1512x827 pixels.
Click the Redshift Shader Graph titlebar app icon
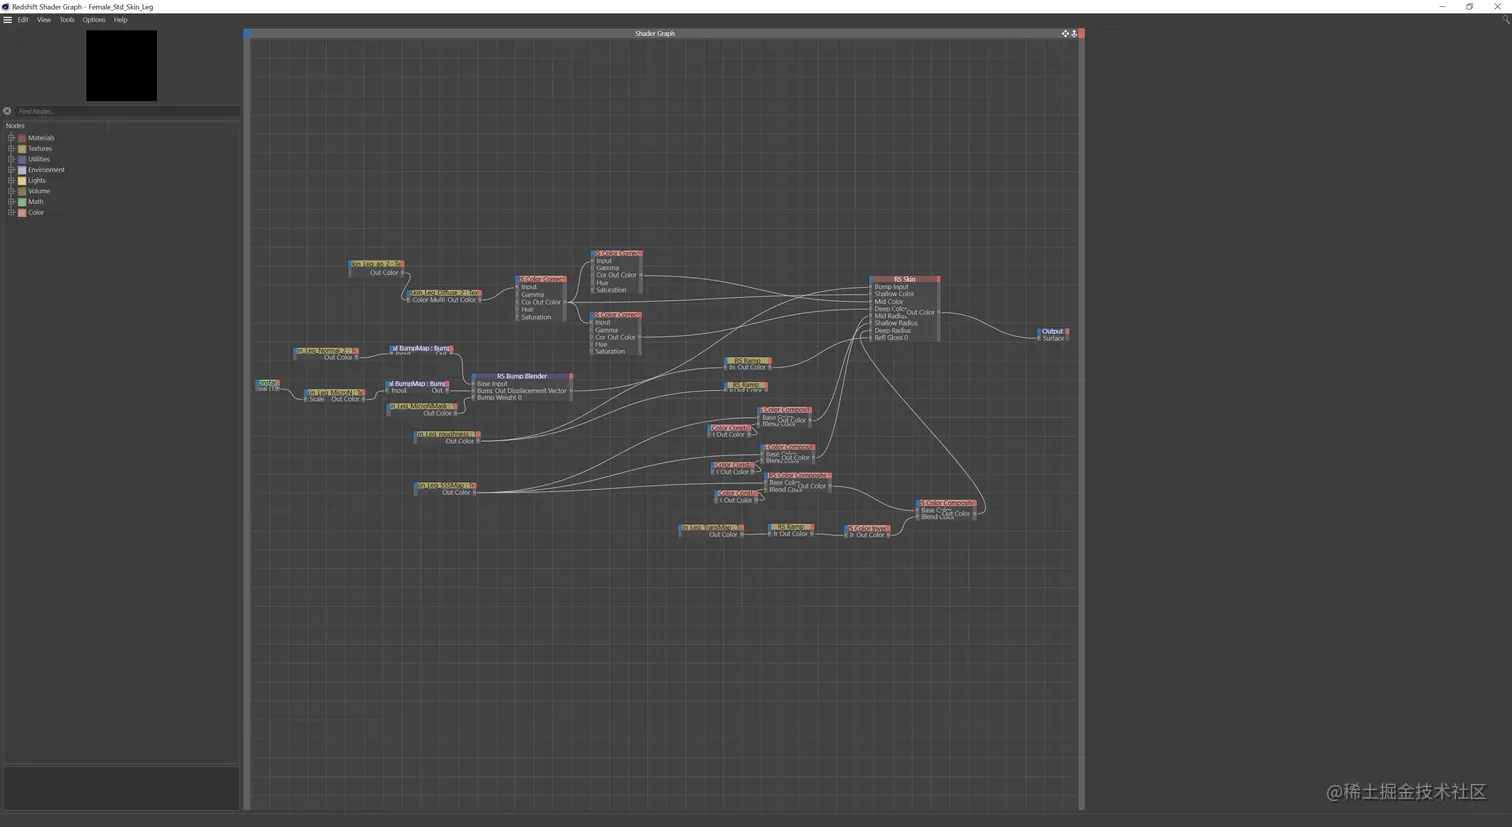pyautogui.click(x=6, y=6)
